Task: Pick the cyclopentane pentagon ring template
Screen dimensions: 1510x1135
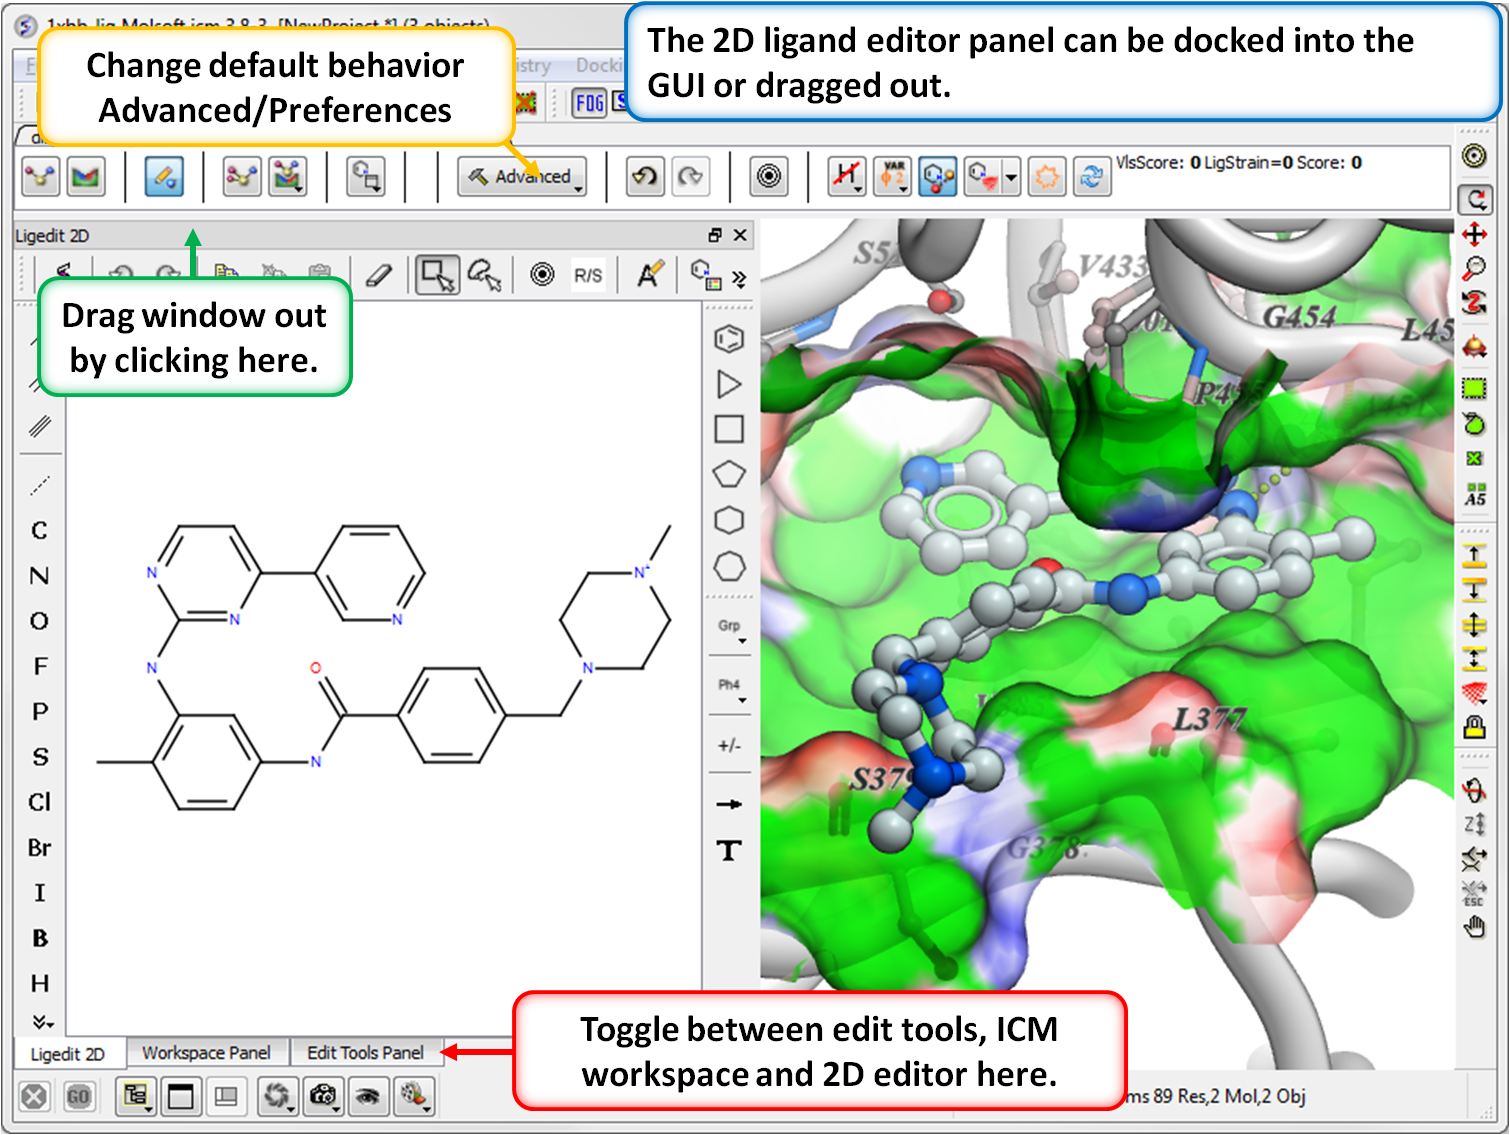Action: (x=729, y=474)
